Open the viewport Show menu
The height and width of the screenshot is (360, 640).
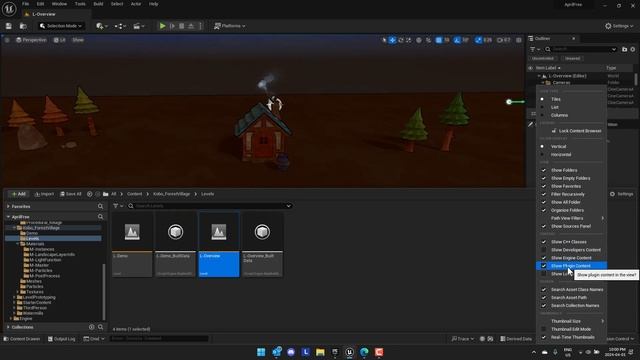pos(78,40)
